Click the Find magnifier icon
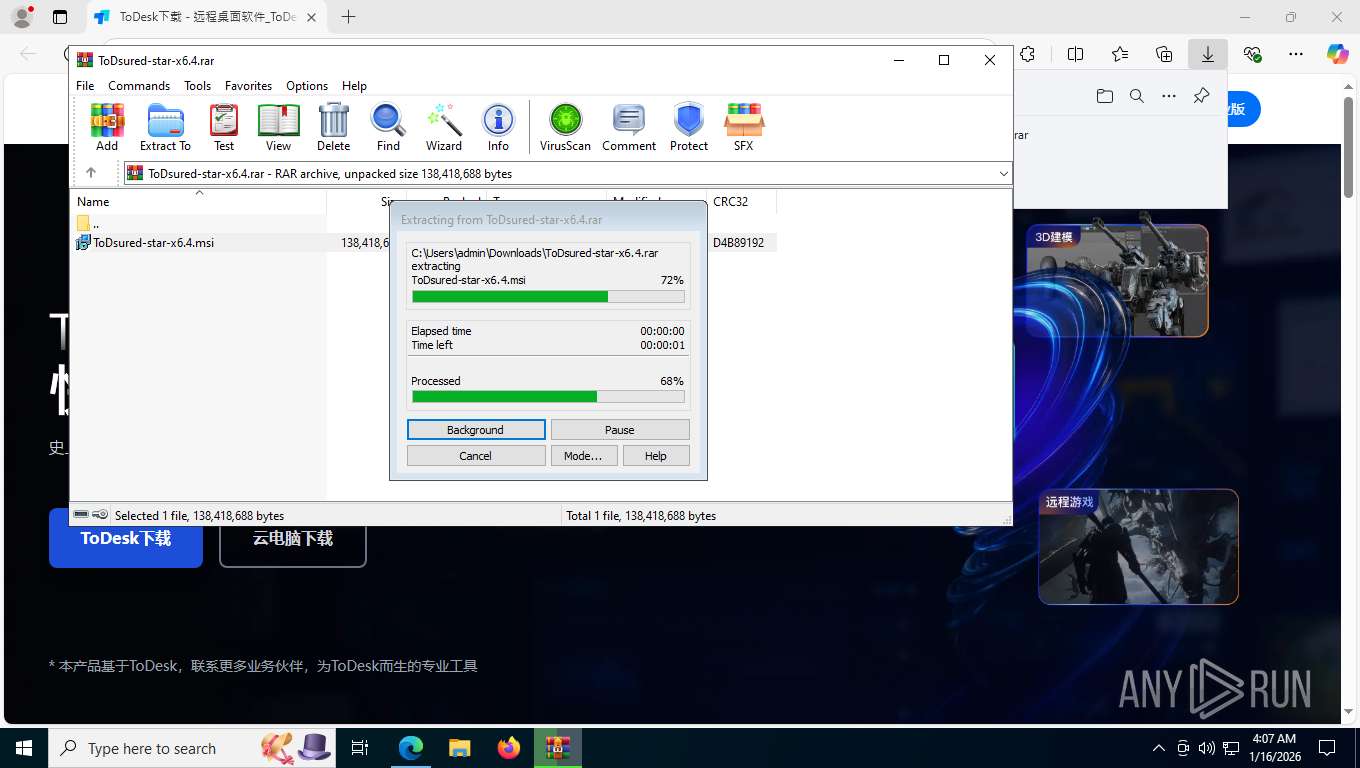1360x768 pixels. pyautogui.click(x=388, y=127)
